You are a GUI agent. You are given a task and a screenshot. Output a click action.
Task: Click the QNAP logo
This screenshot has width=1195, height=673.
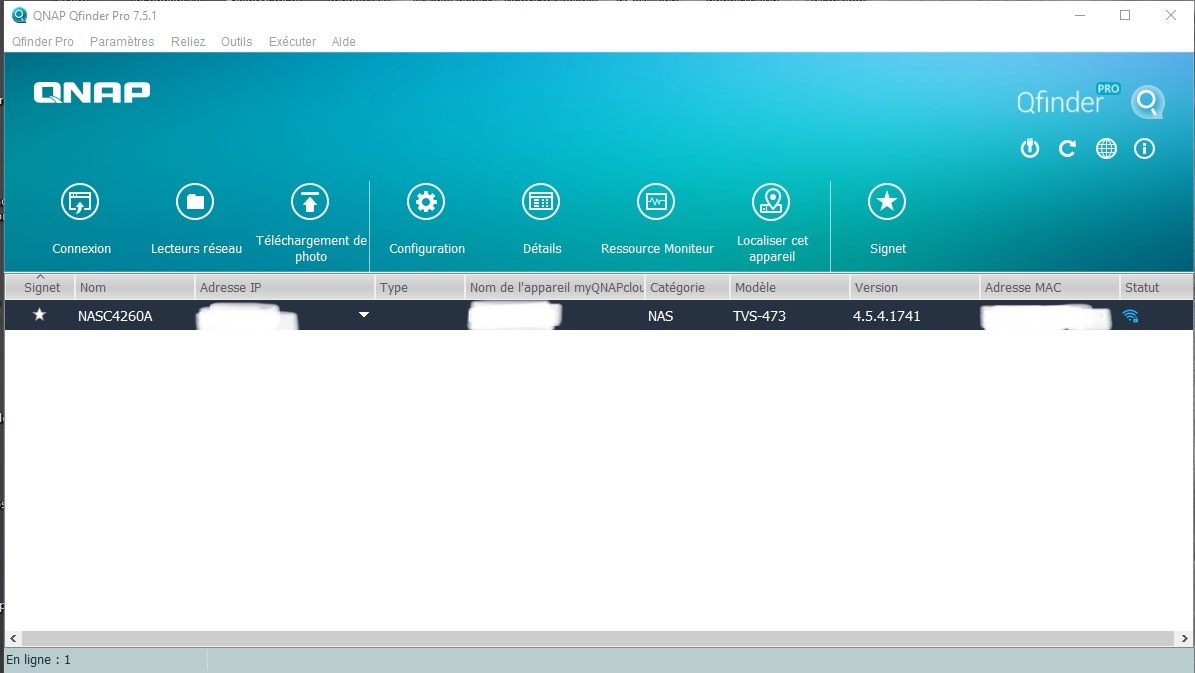[92, 92]
